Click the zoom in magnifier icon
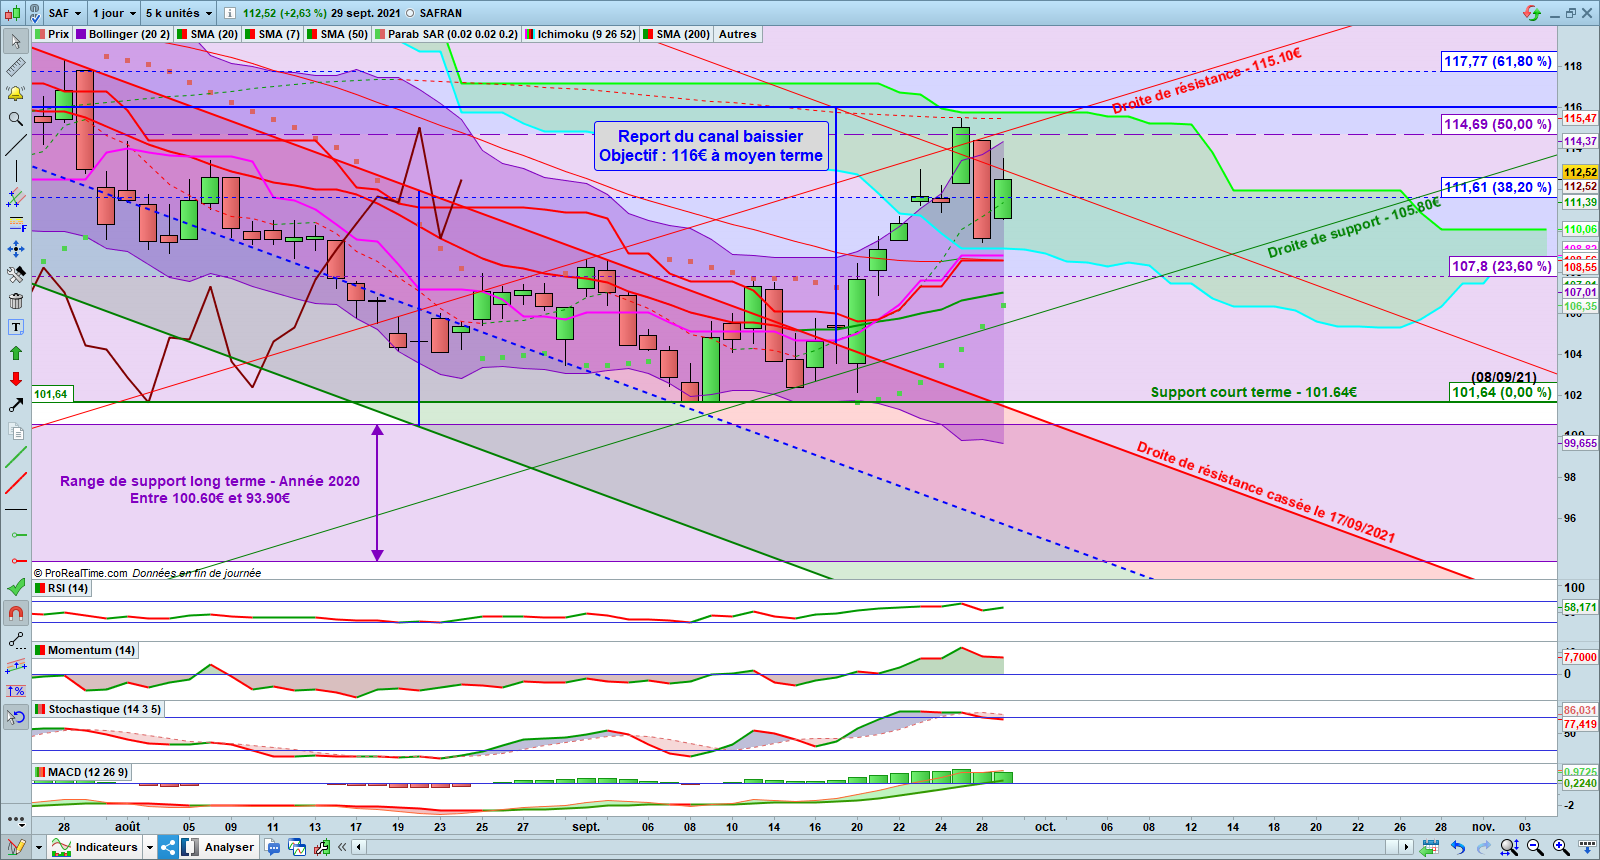This screenshot has width=1600, height=860. click(1560, 847)
